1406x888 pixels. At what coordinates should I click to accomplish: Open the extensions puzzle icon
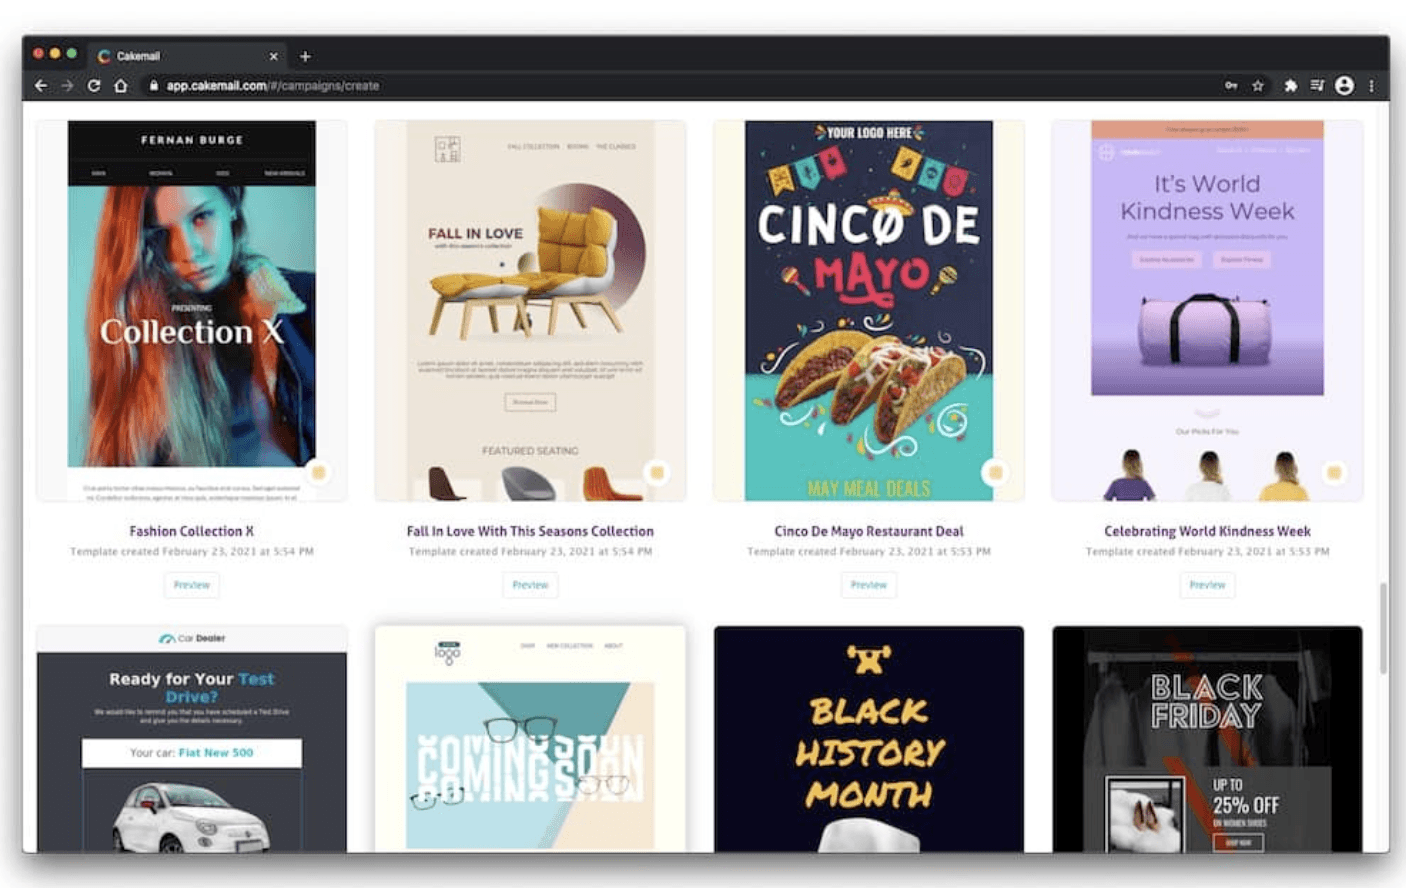[x=1290, y=86]
